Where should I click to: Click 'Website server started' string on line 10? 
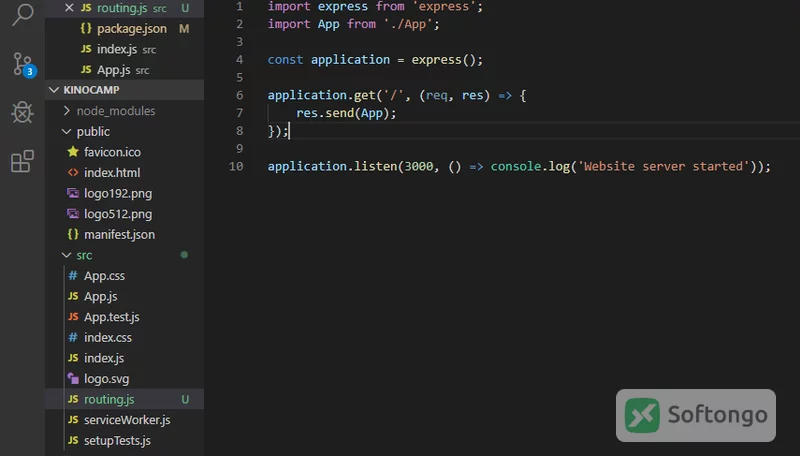coord(663,166)
